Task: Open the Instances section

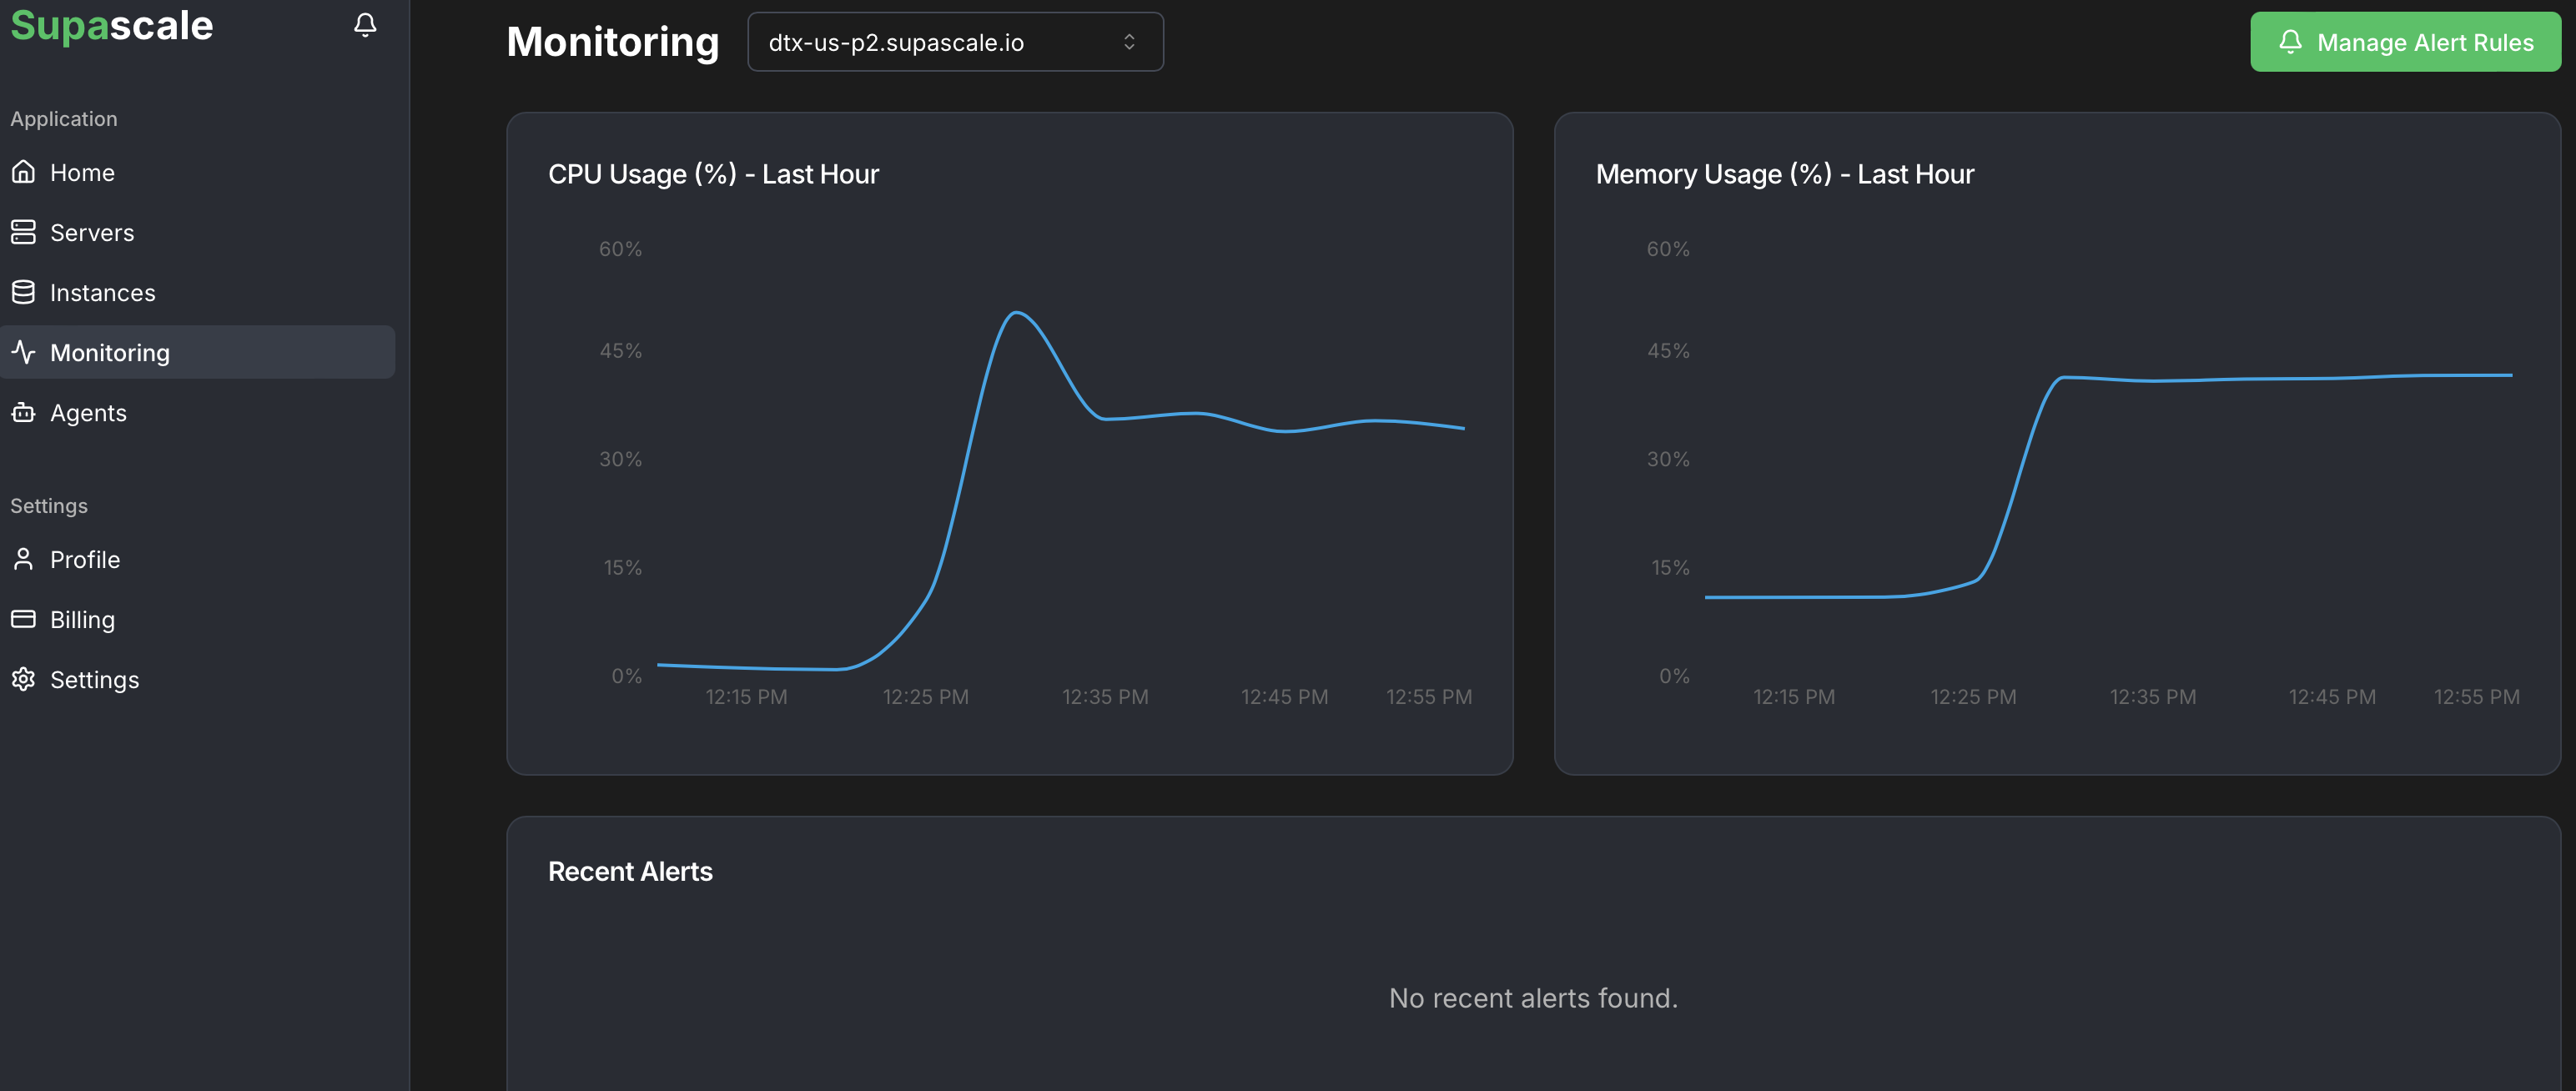Action: 103,292
